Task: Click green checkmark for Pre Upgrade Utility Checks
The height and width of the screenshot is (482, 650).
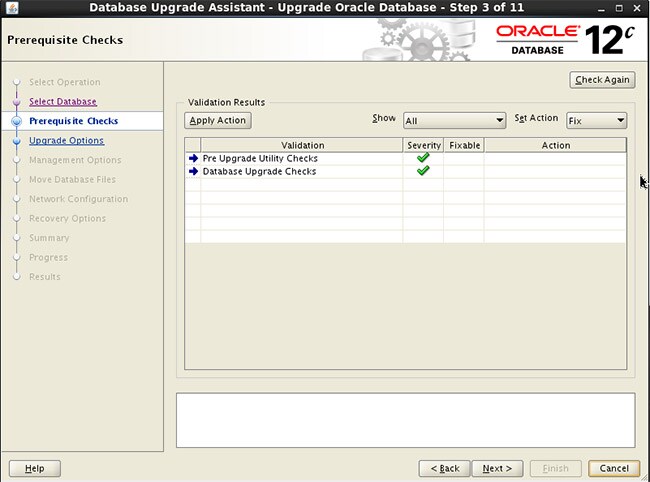Action: point(423,158)
